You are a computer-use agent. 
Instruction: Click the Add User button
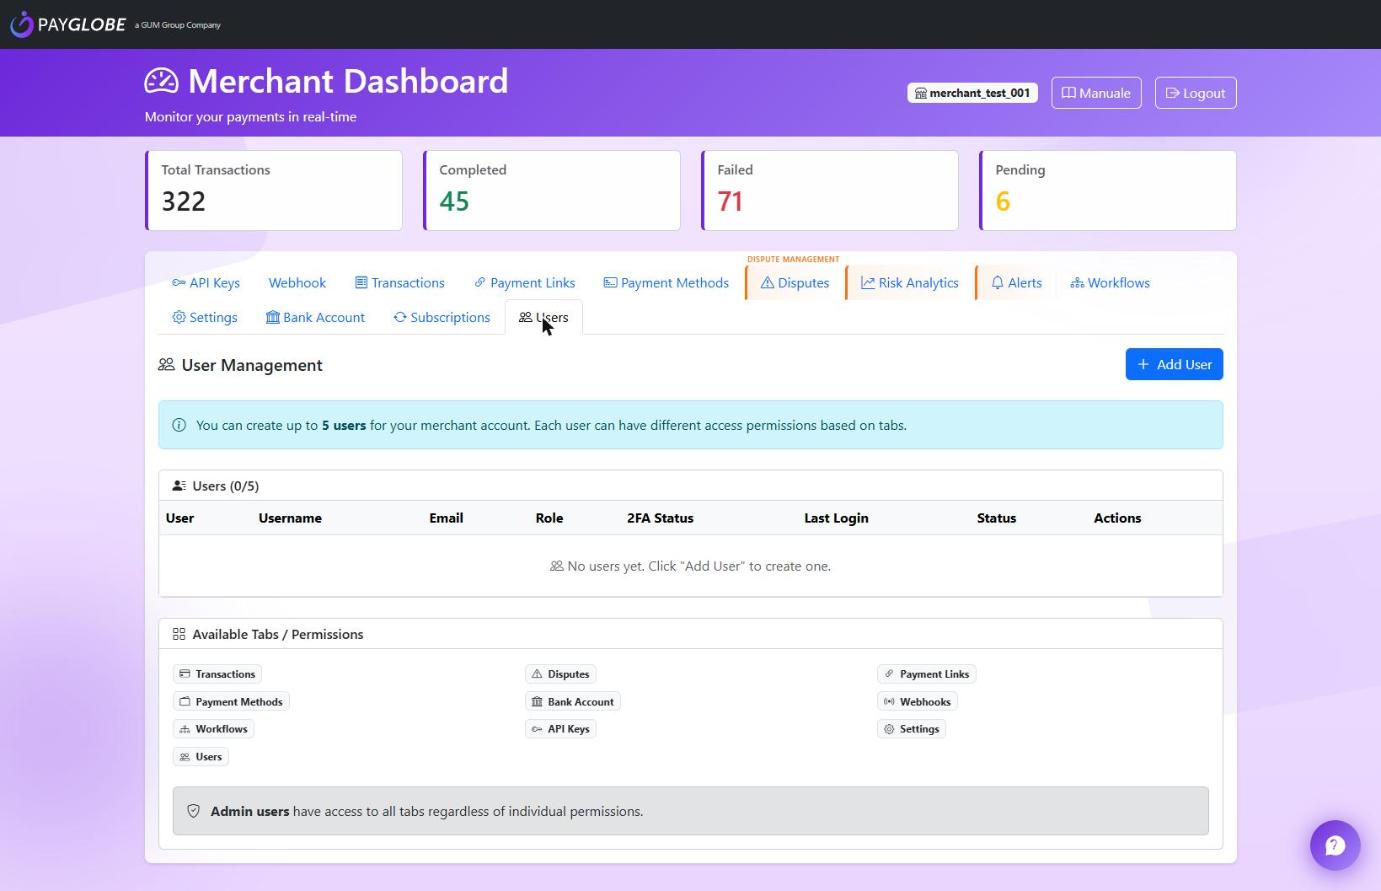click(1174, 364)
